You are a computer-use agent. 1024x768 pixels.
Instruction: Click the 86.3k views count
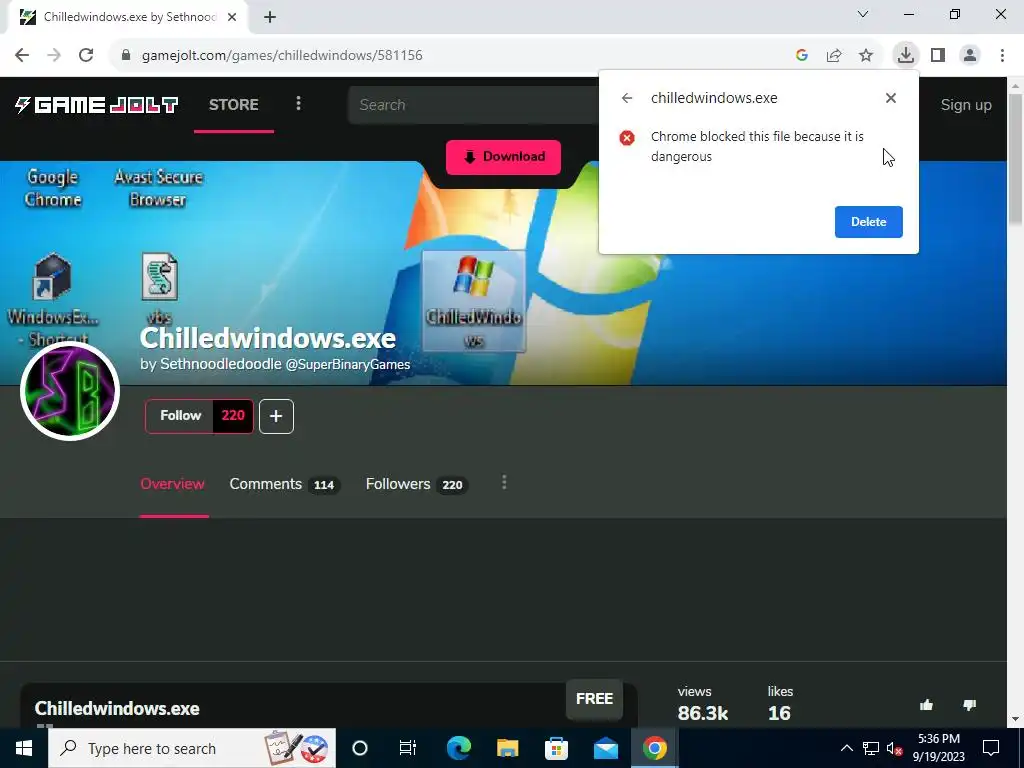click(x=703, y=713)
